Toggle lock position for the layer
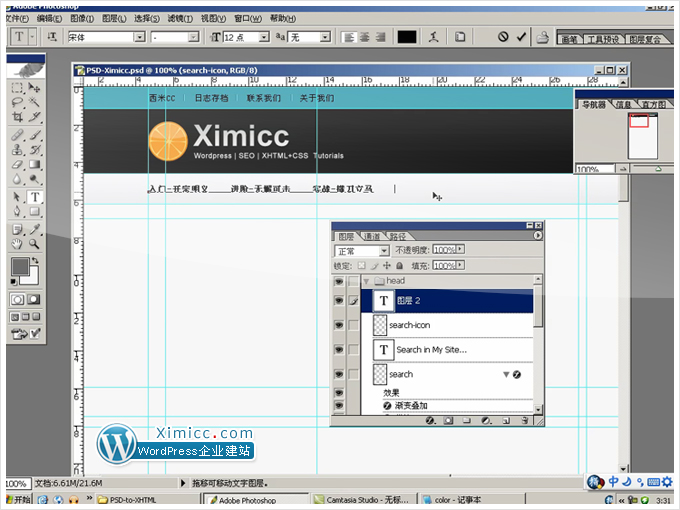Viewport: 680px width, 510px height. (x=387, y=265)
